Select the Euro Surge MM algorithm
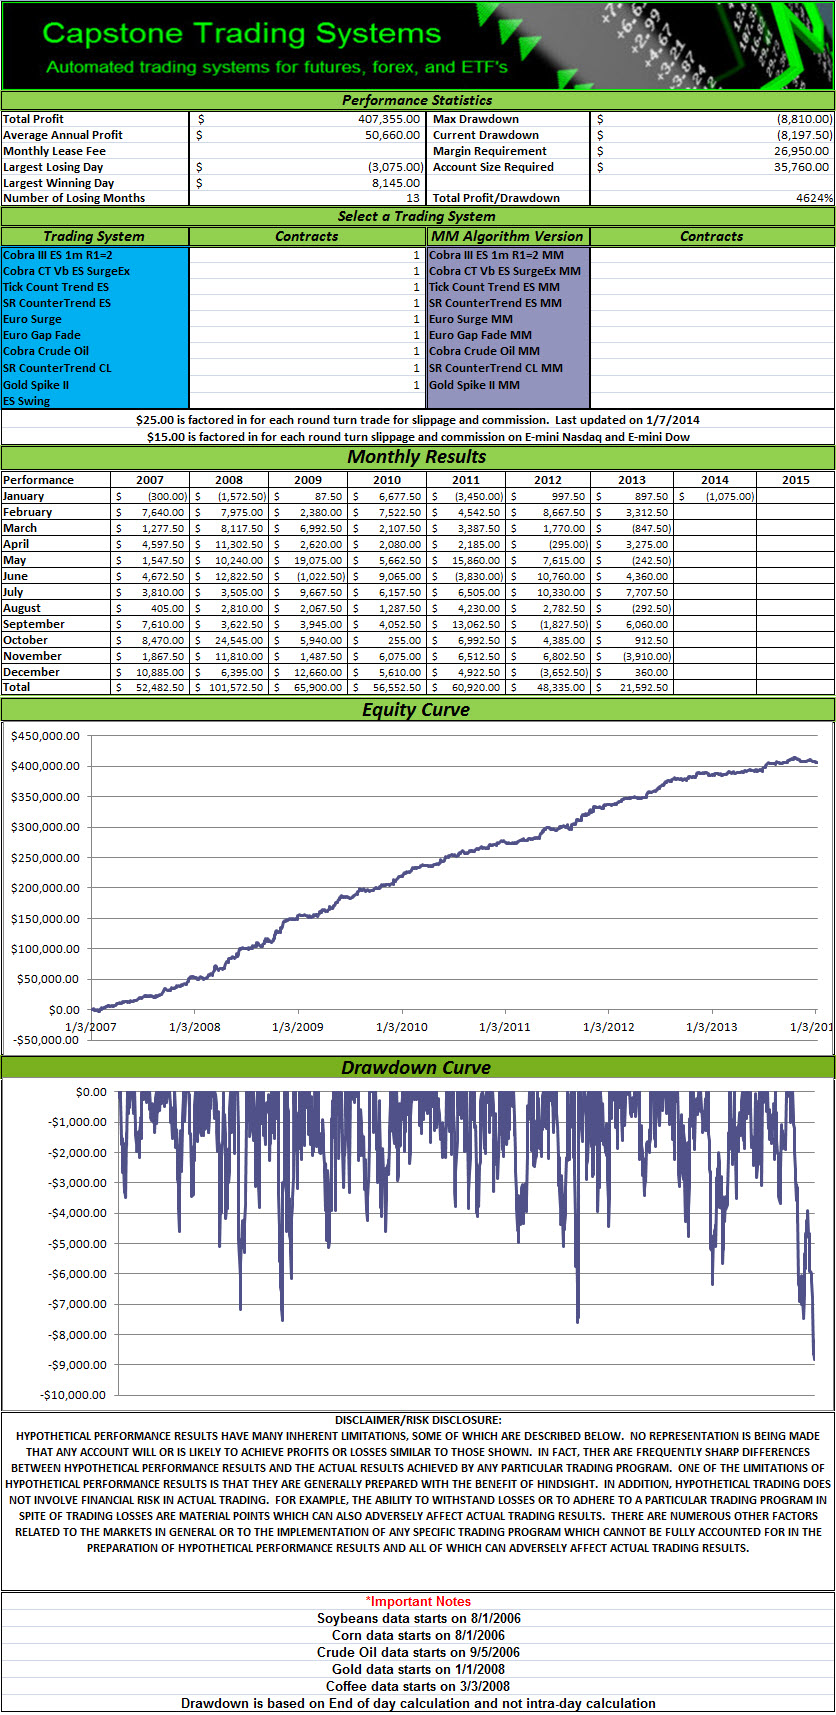The width and height of the screenshot is (836, 1715). [471, 319]
